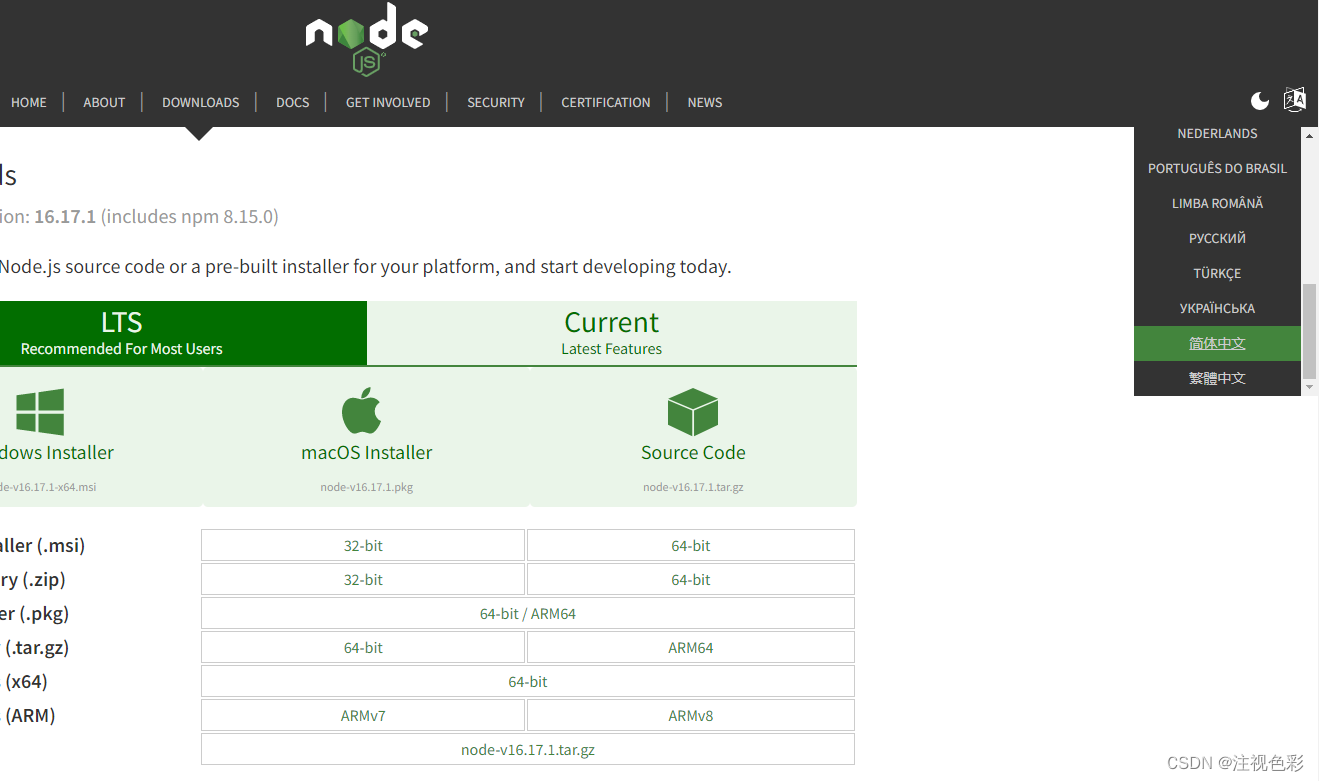Click the Node.js logo
1319x781 pixels.
click(x=366, y=40)
